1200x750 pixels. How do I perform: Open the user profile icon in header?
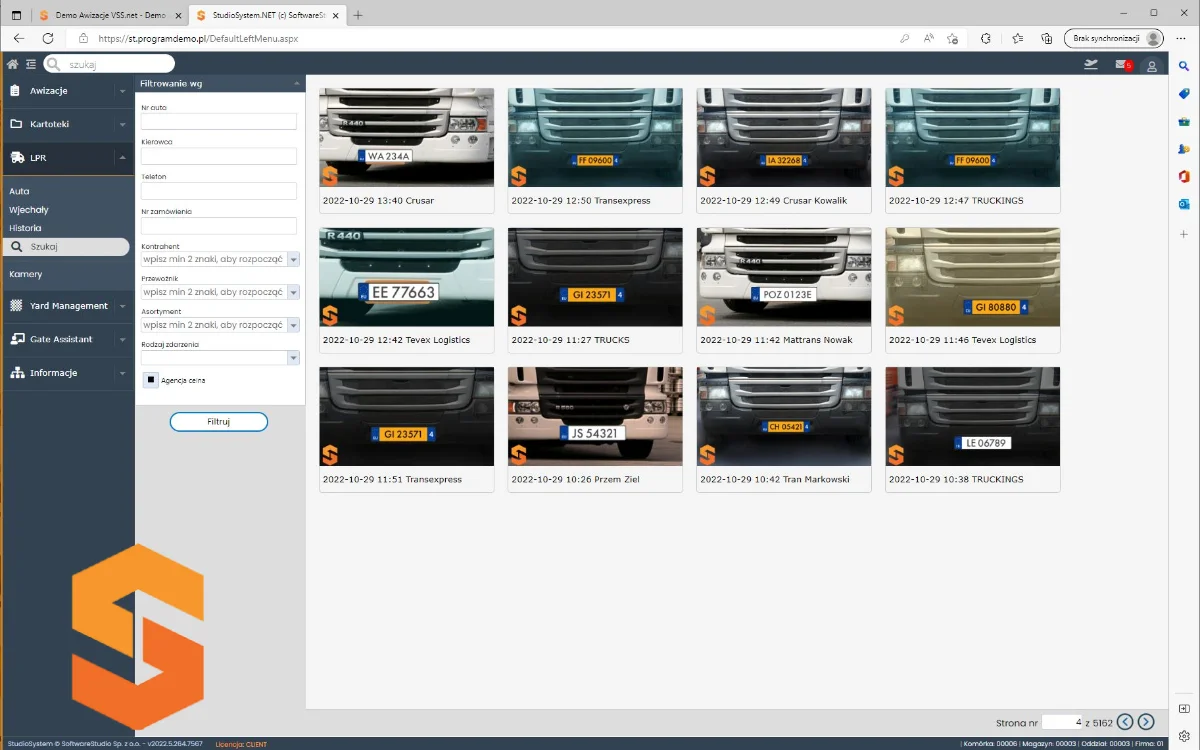1152,66
